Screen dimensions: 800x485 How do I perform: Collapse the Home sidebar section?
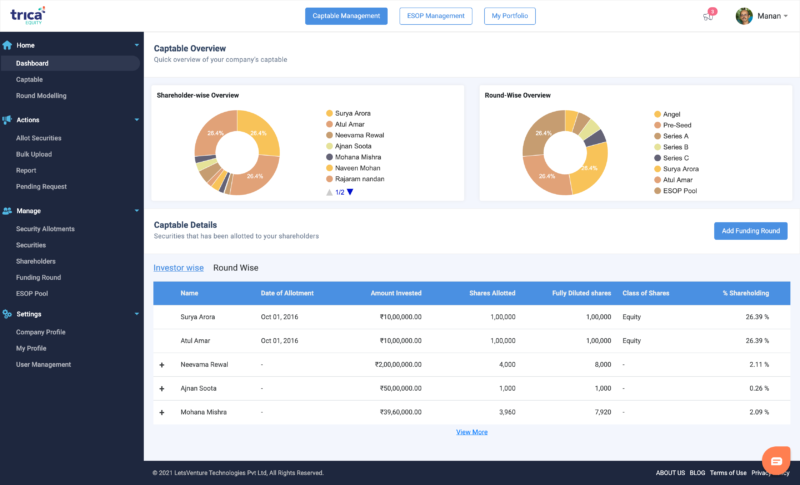(x=136, y=45)
